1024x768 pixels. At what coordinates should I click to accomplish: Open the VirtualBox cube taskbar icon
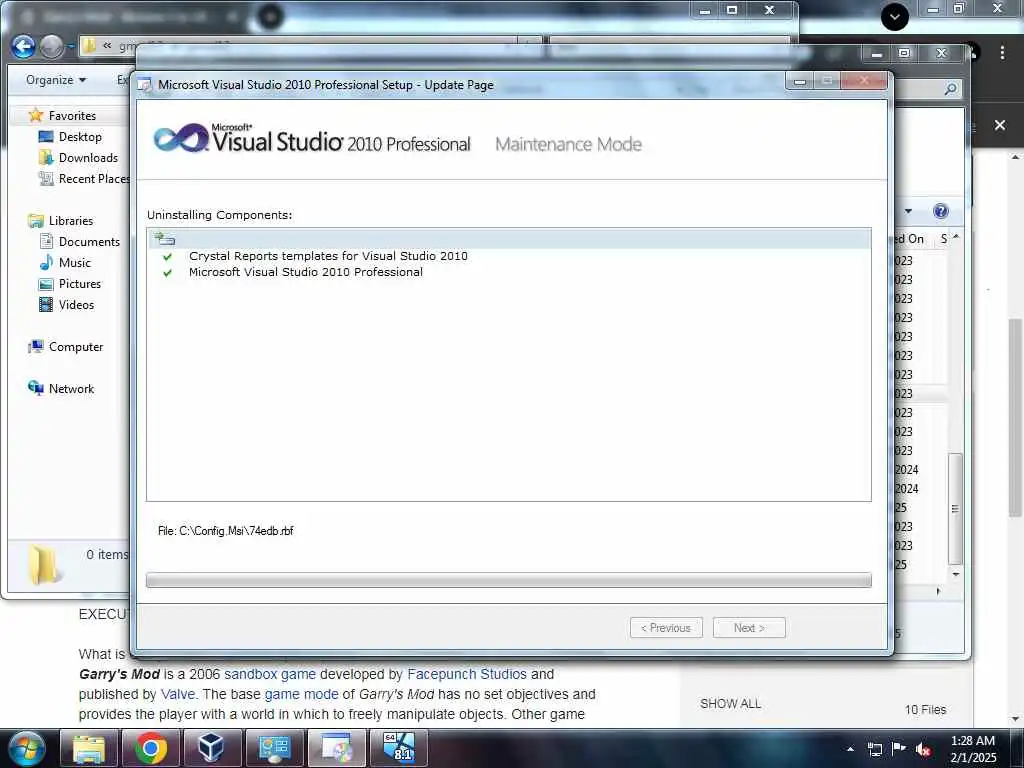pyautogui.click(x=212, y=748)
